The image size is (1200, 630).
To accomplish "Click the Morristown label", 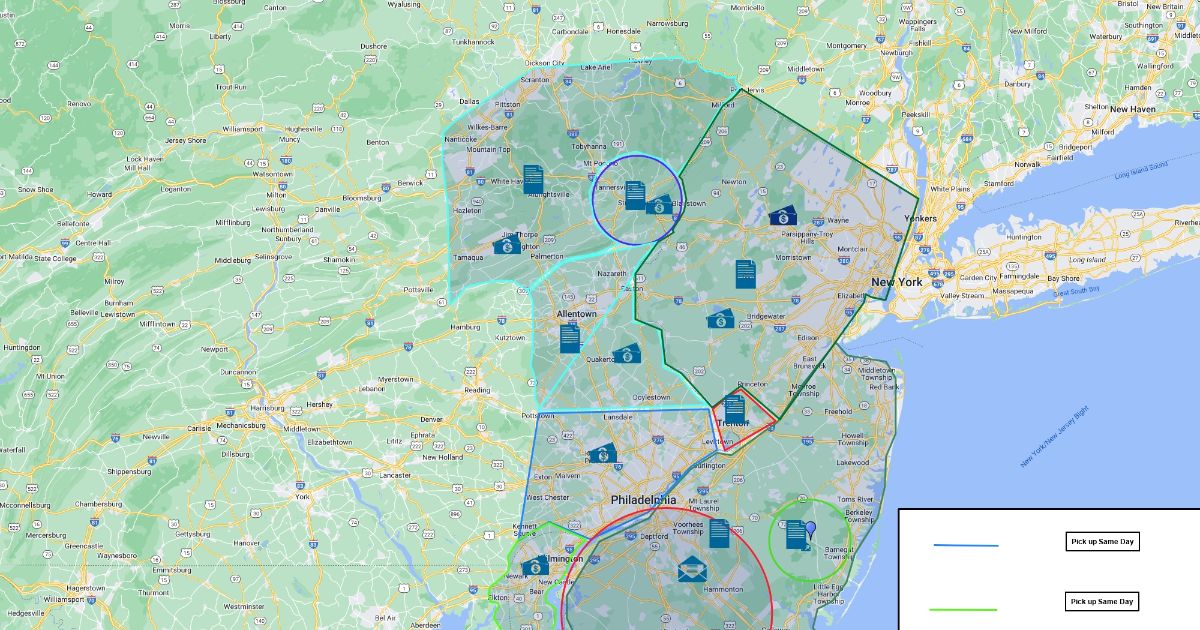I will [794, 257].
